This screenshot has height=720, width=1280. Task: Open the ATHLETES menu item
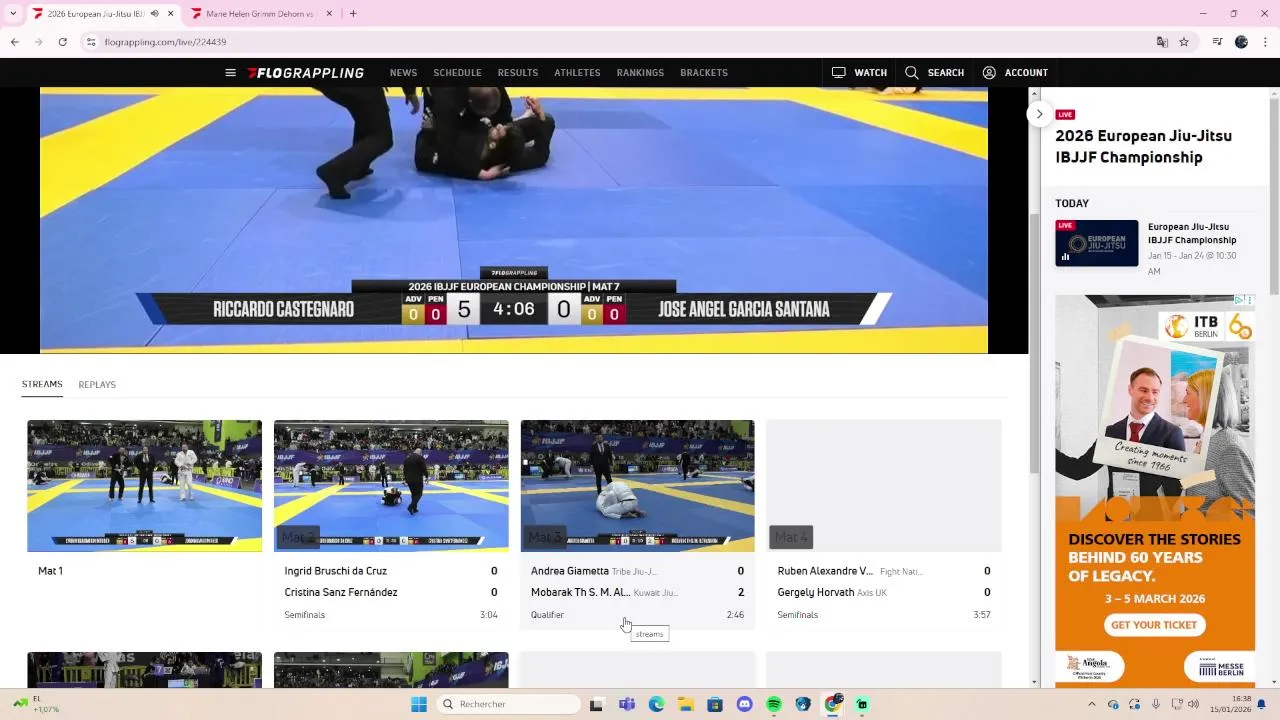click(577, 73)
